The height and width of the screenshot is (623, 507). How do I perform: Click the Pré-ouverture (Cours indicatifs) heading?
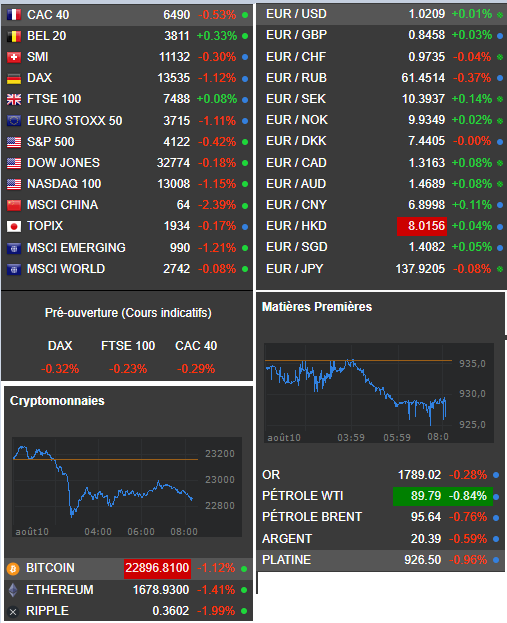tap(128, 313)
